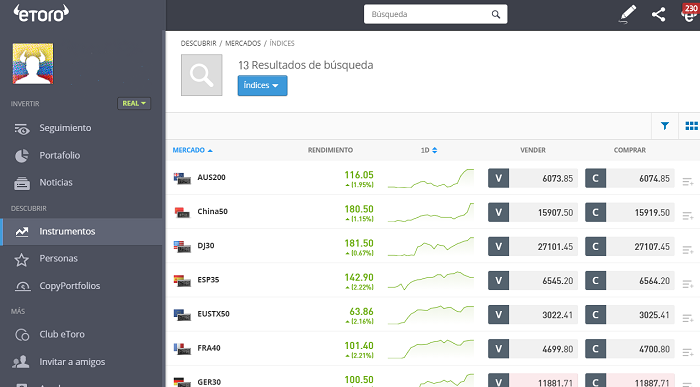Sell DJ30 at 27101.45
The width and height of the screenshot is (700, 387).
[533, 247]
